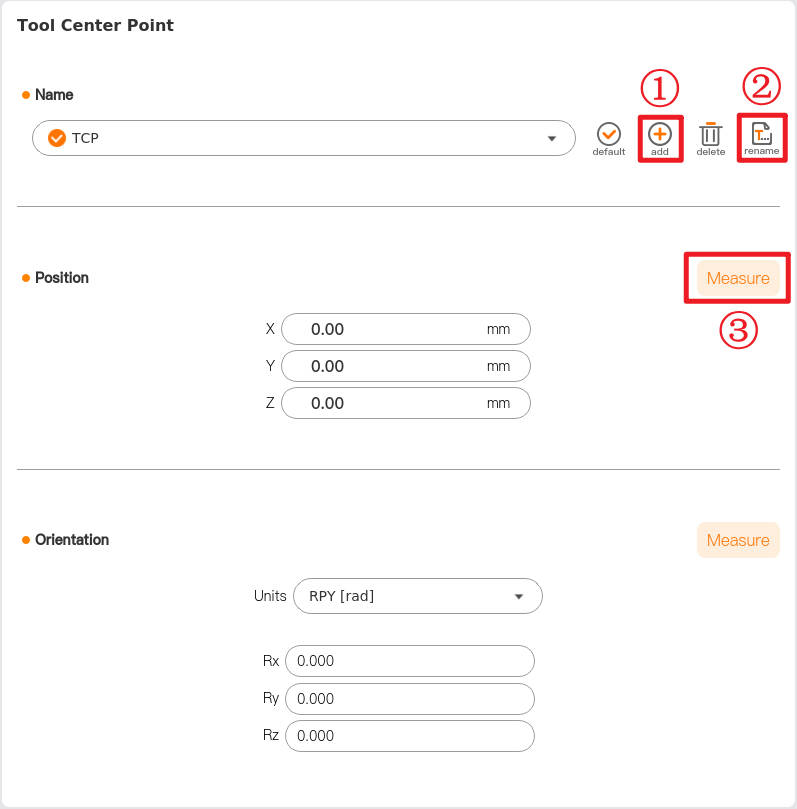This screenshot has height=809, width=797.
Task: Click the Orientation section label
Action: [x=72, y=540]
